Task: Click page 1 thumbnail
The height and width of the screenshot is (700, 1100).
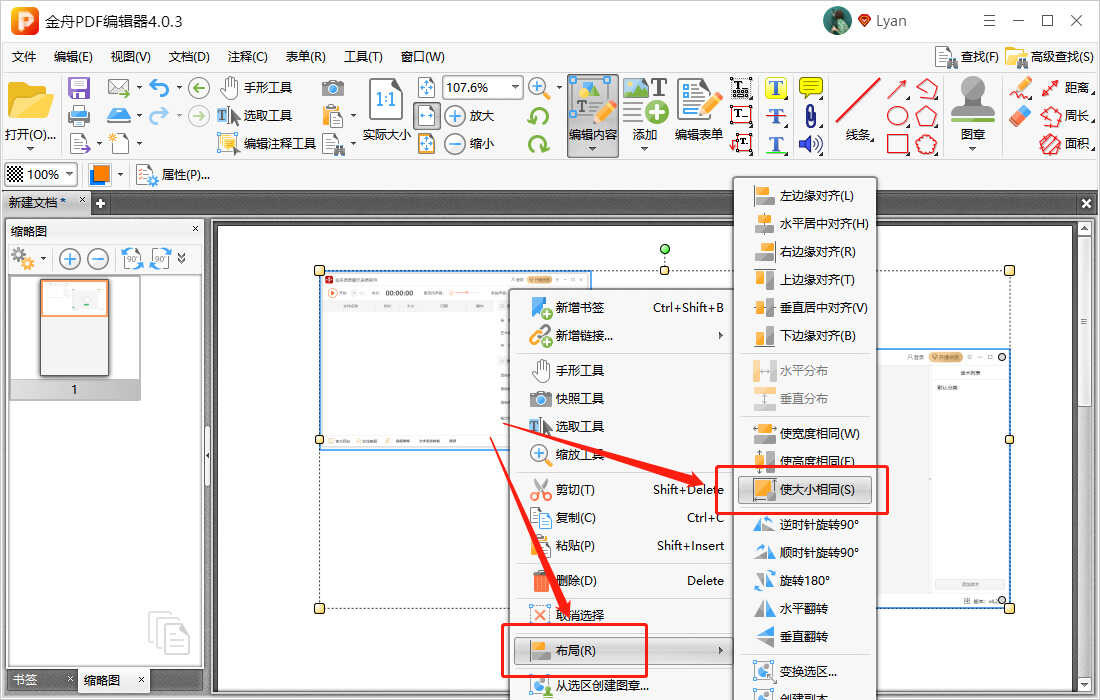Action: click(74, 328)
